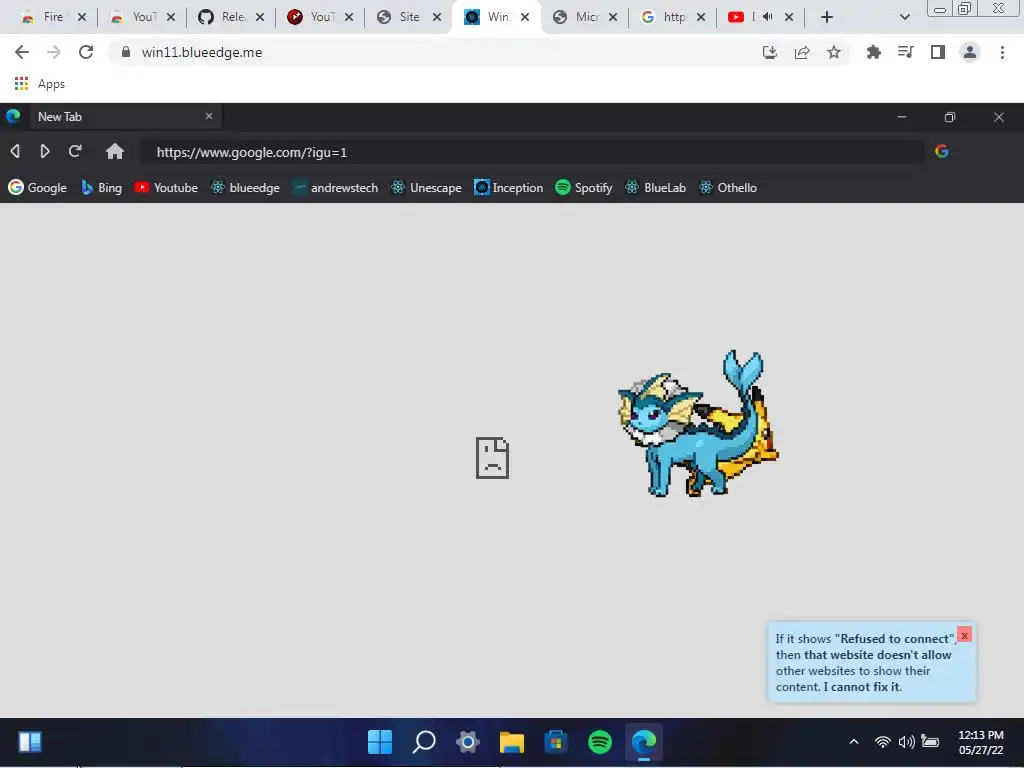Viewport: 1024px width, 768px height.
Task: Dismiss the Refused to connect notice
Action: [964, 635]
